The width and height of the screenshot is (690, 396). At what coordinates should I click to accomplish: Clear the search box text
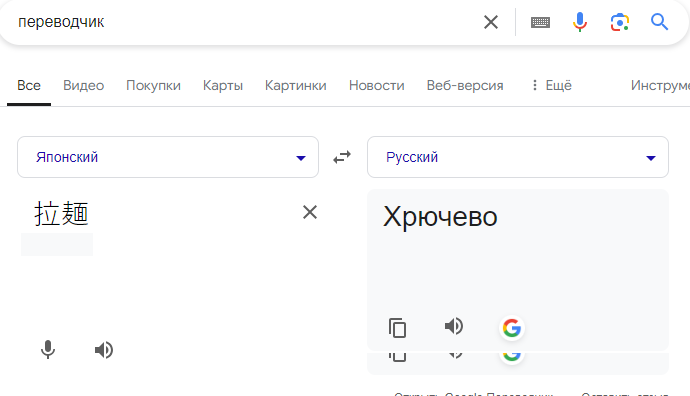[x=491, y=22]
